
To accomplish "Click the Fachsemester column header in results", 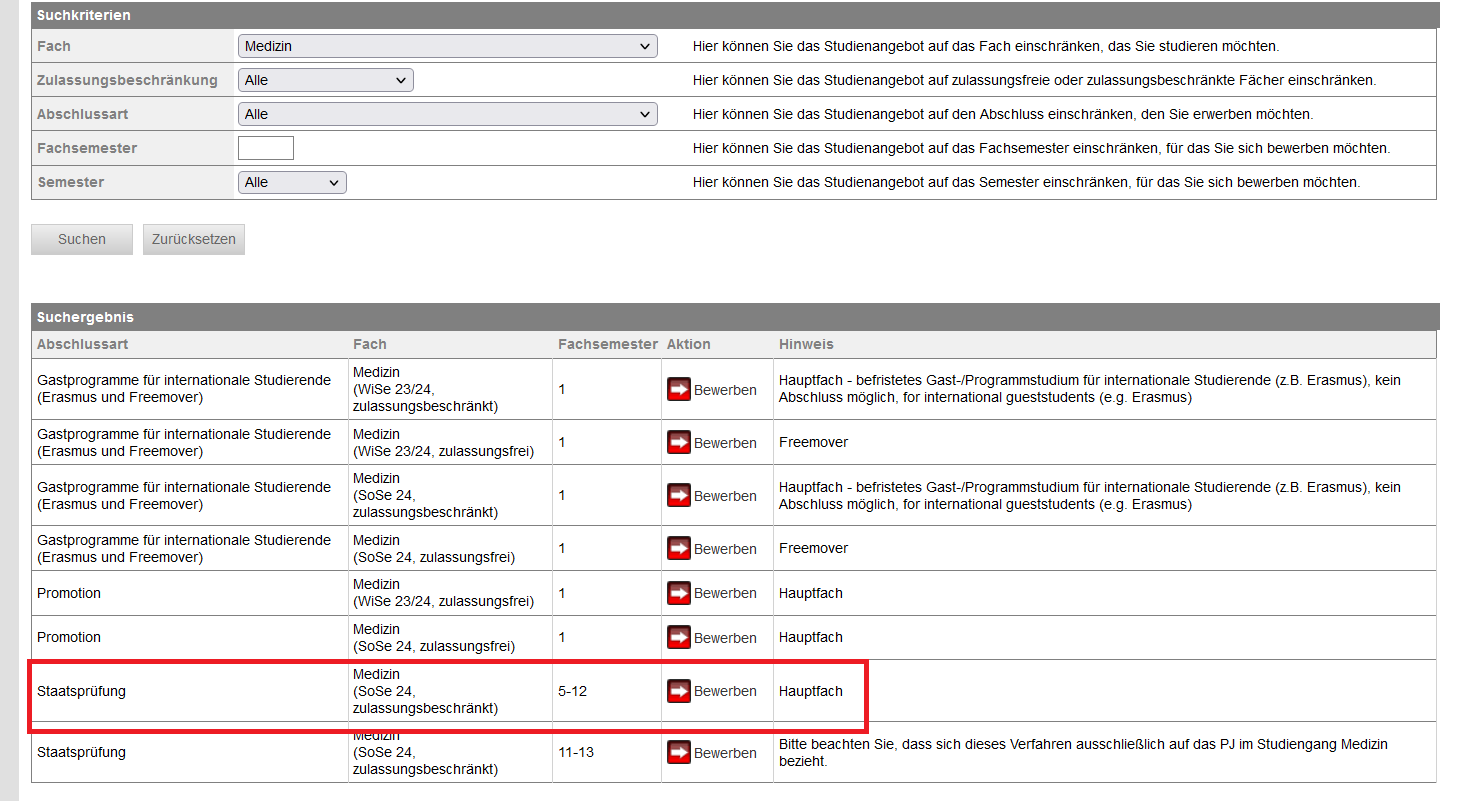I will pyautogui.click(x=608, y=344).
